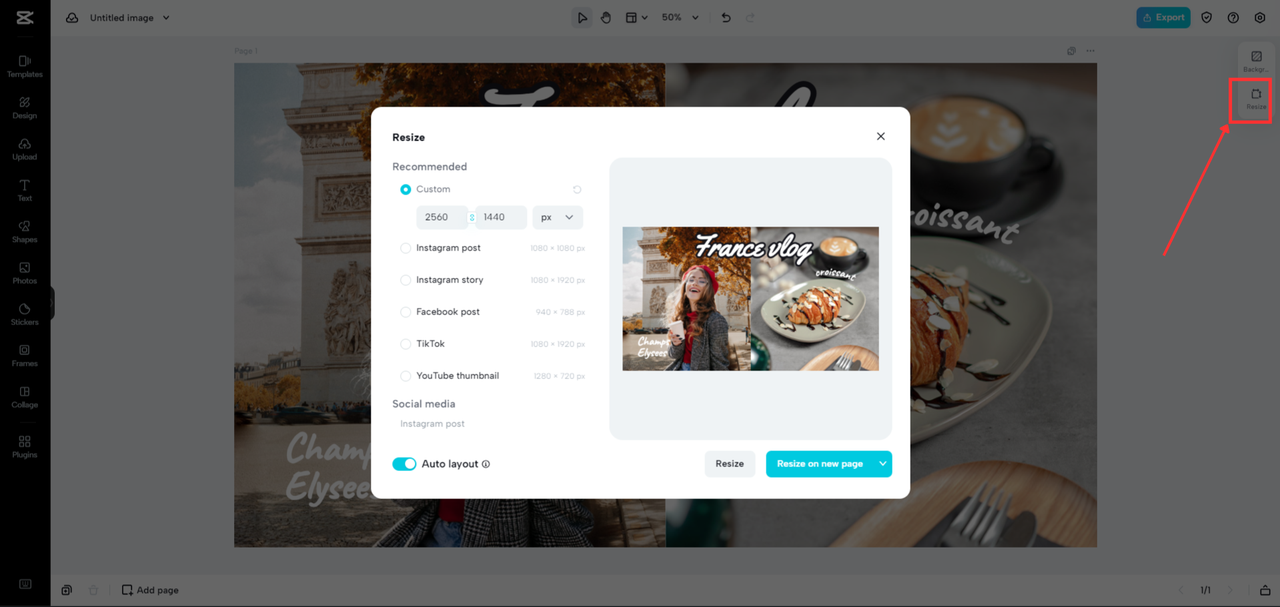
Task: Click the undo arrow
Action: coord(726,18)
